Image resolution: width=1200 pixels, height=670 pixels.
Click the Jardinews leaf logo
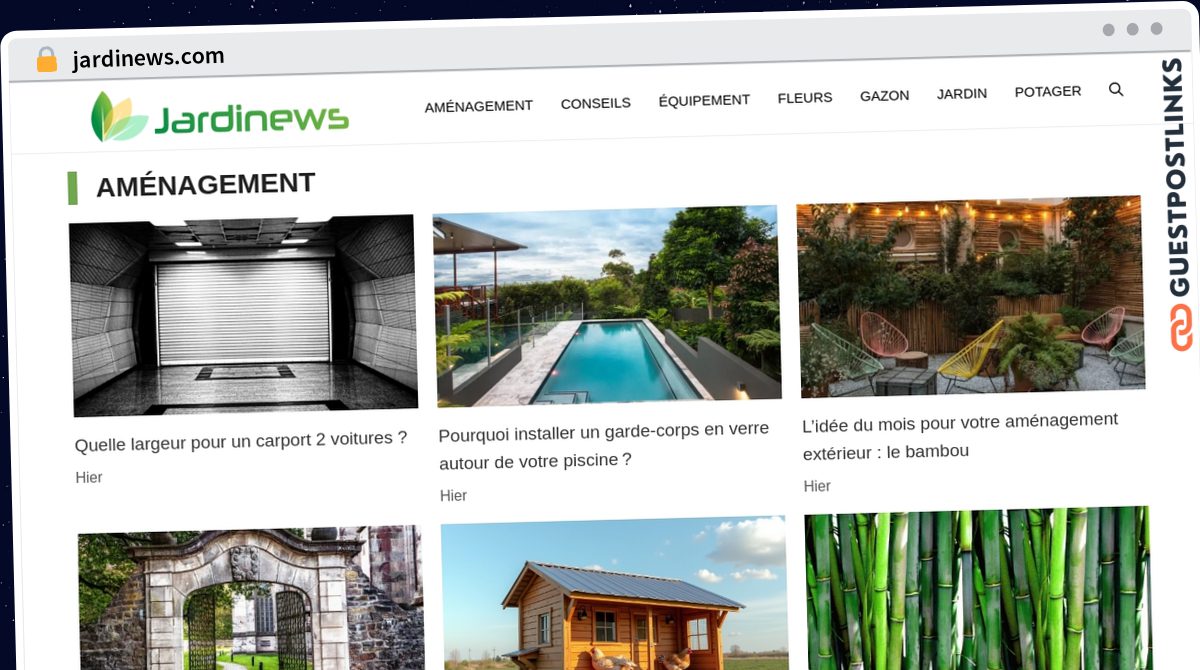coord(119,117)
